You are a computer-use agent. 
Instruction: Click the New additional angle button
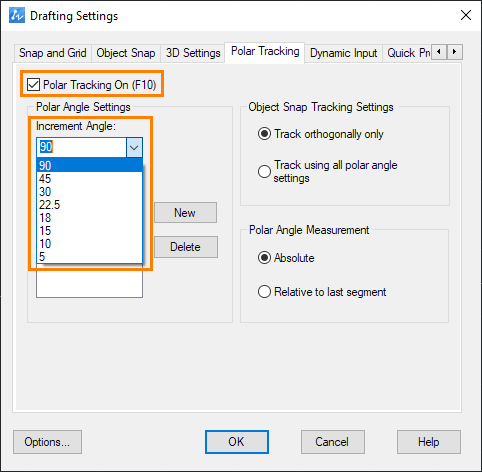pyautogui.click(x=185, y=213)
